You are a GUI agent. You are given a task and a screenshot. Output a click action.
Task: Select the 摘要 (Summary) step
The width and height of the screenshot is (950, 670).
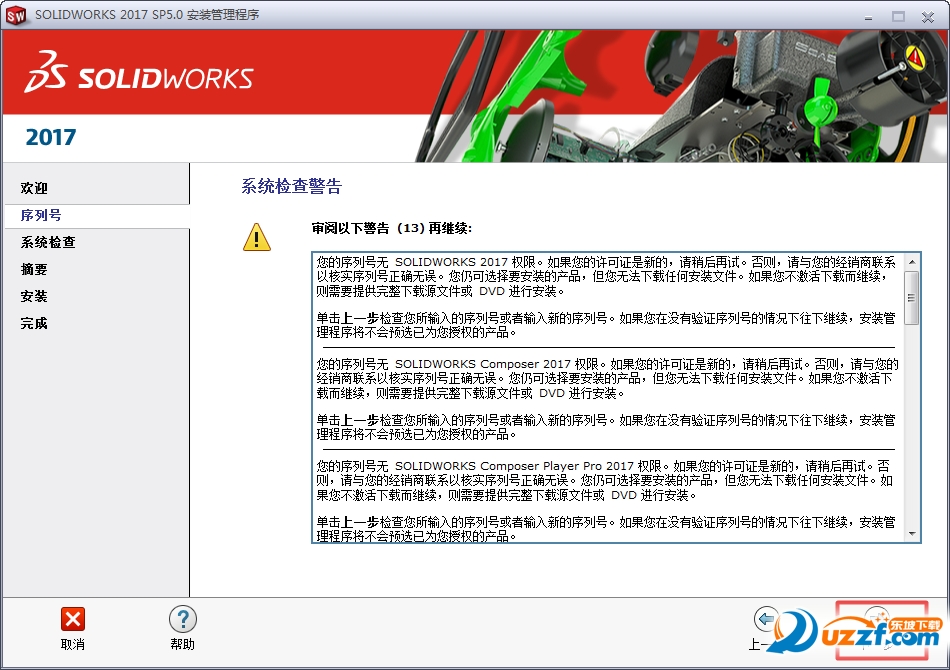34,269
